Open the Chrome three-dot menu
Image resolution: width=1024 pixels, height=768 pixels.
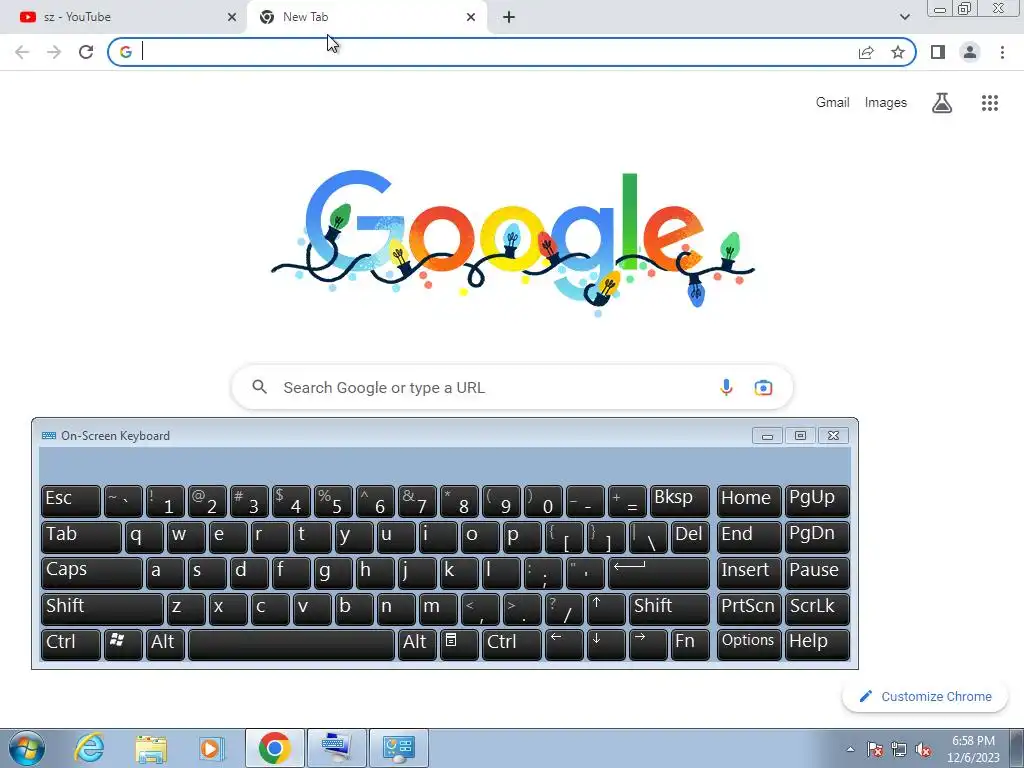(1002, 52)
